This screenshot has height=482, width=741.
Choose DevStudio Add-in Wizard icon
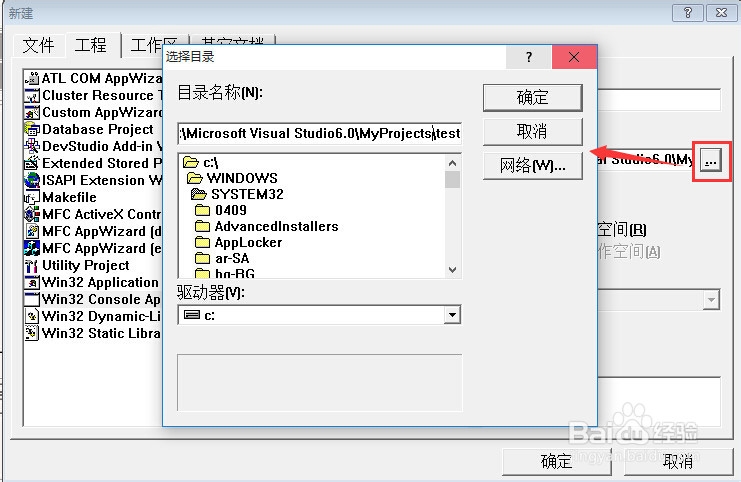pyautogui.click(x=32, y=146)
